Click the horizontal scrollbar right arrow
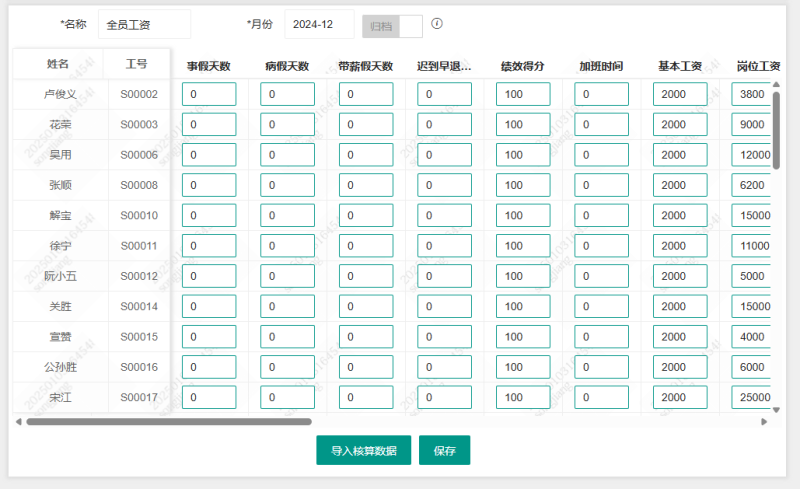 tap(765, 422)
